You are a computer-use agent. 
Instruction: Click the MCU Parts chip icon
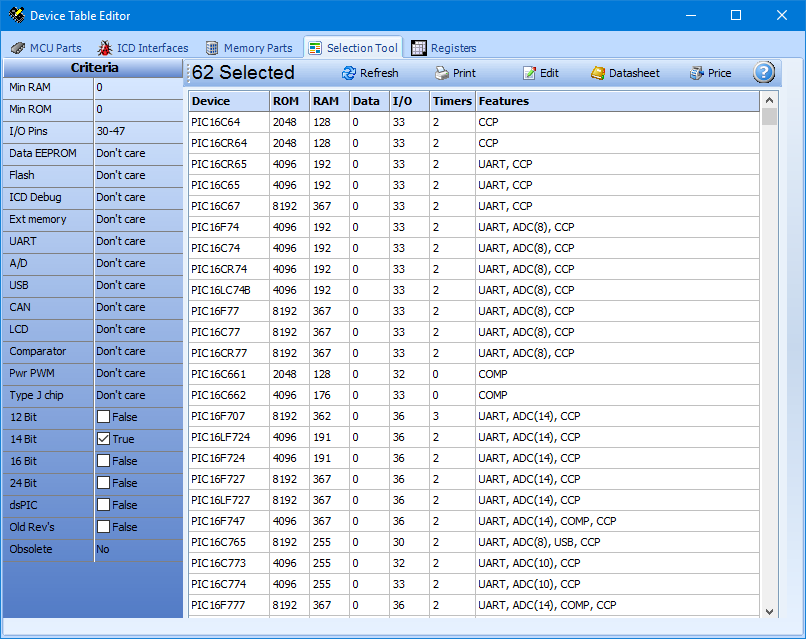coord(17,48)
